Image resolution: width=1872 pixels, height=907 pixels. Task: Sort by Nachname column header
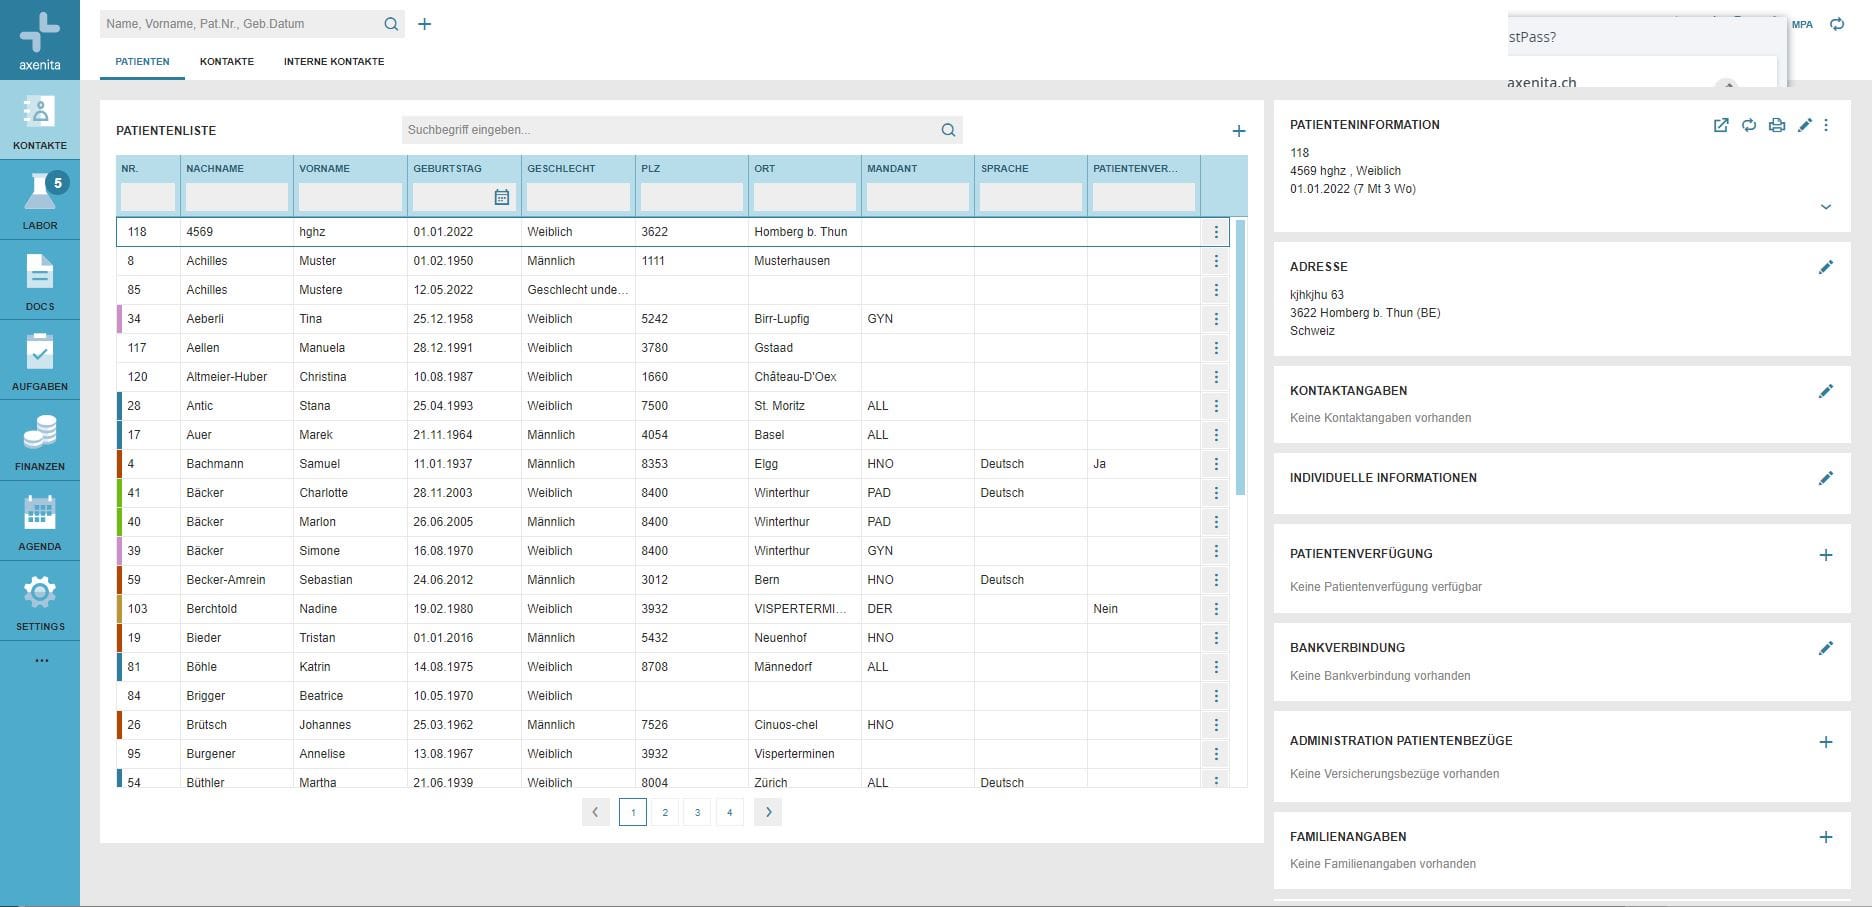coord(215,169)
